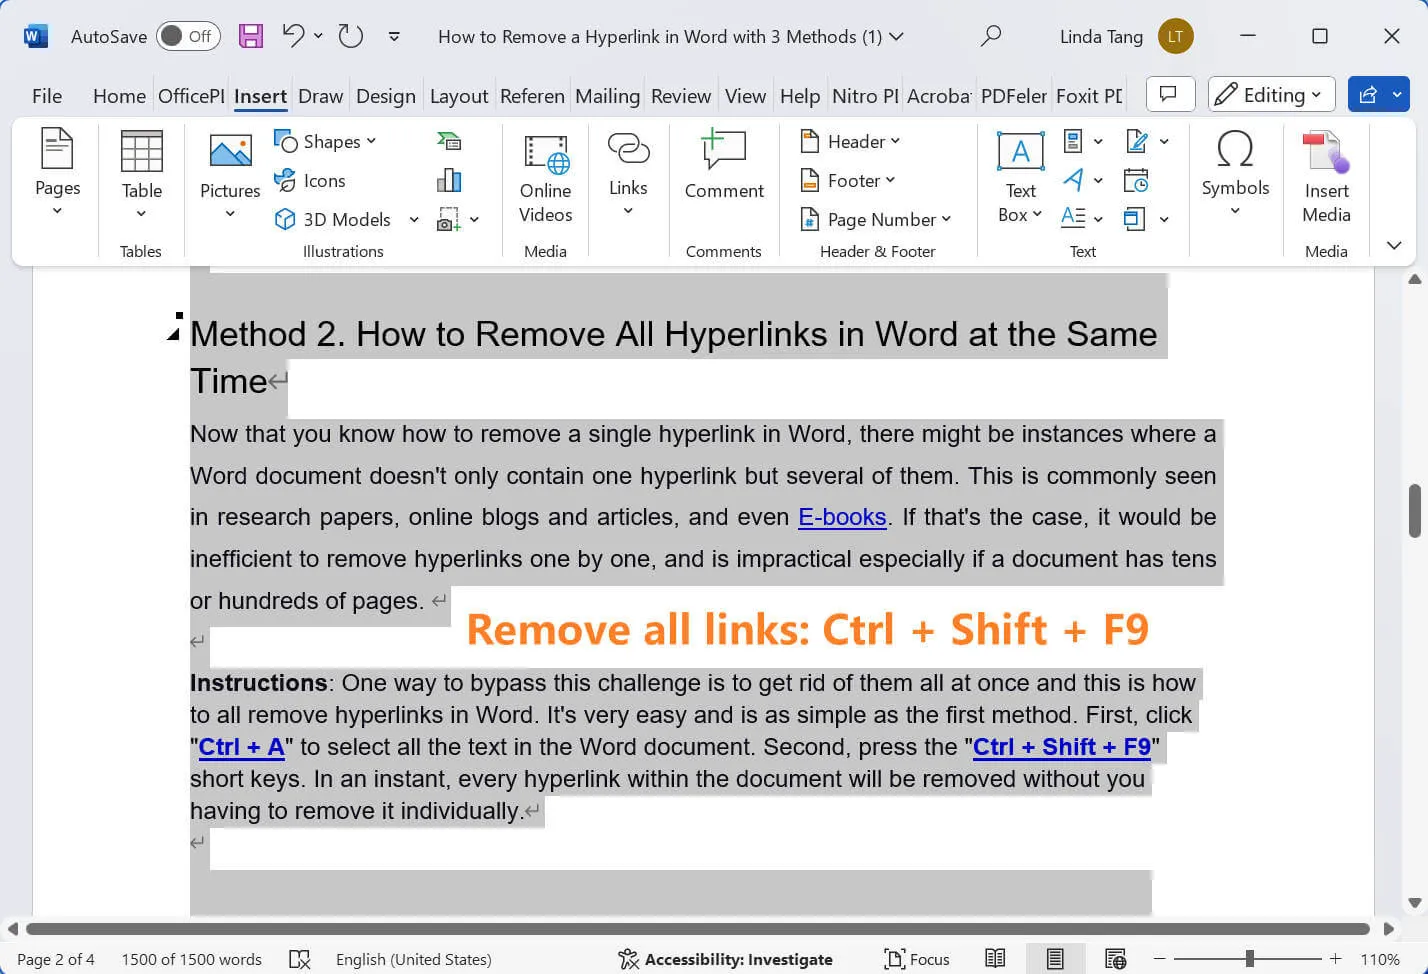Screen dimensions: 1428x974
Task: Insert Date & Time
Action: pos(1136,180)
